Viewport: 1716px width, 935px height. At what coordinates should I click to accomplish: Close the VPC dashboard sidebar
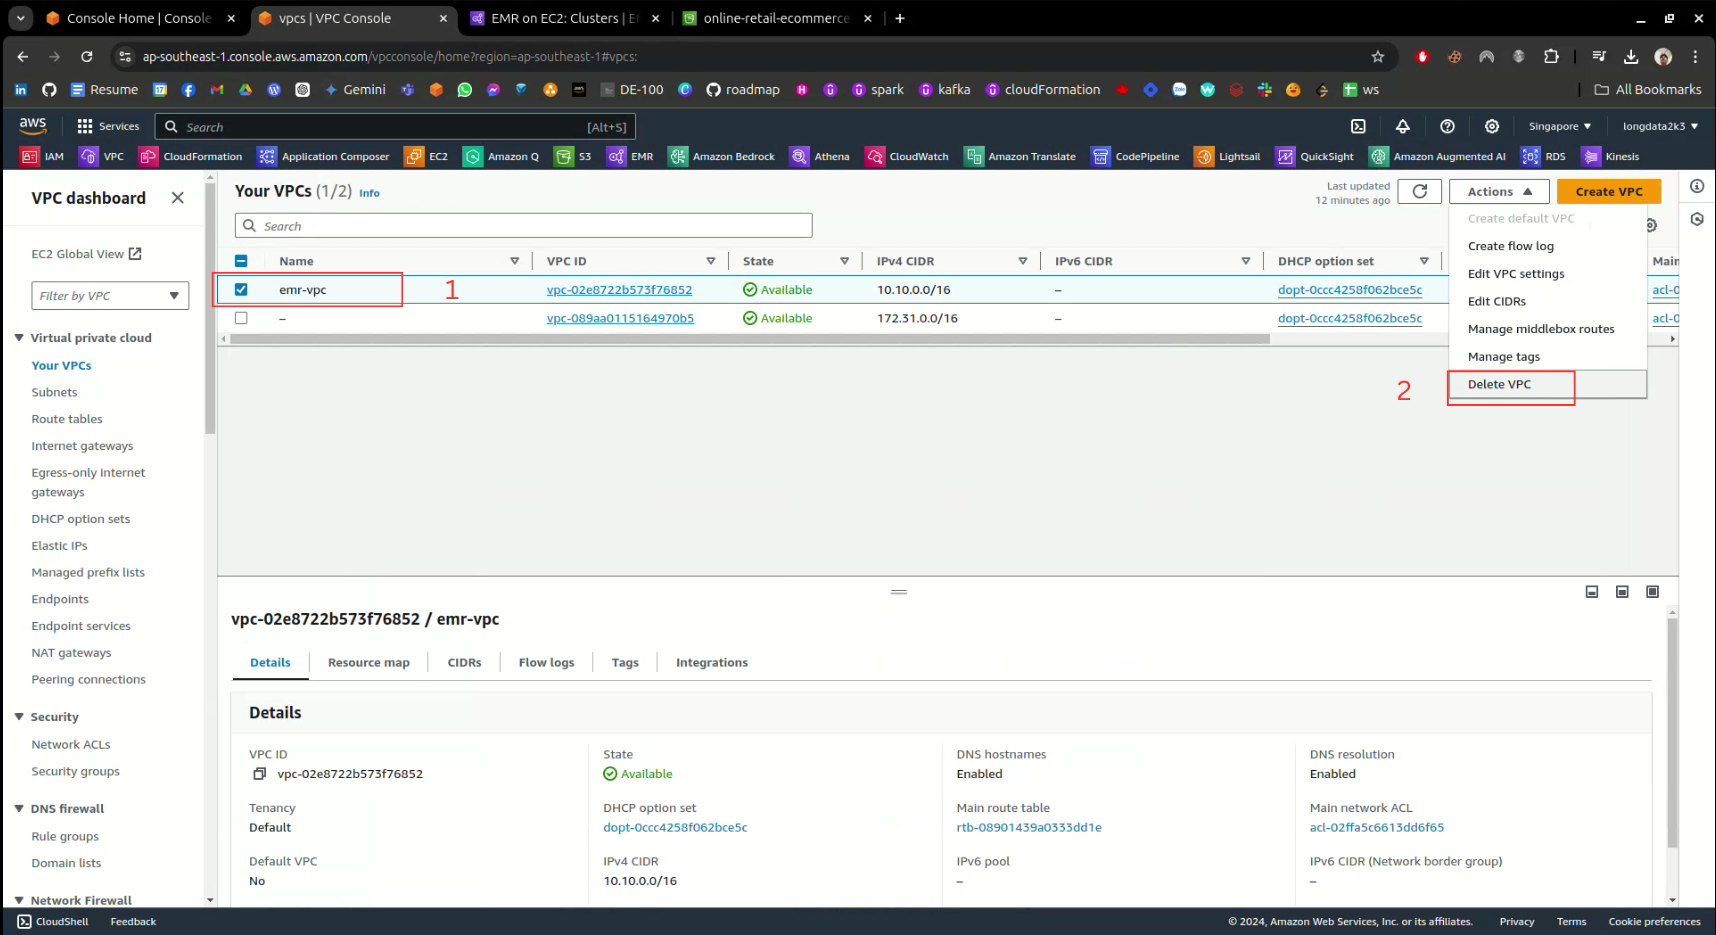(177, 198)
